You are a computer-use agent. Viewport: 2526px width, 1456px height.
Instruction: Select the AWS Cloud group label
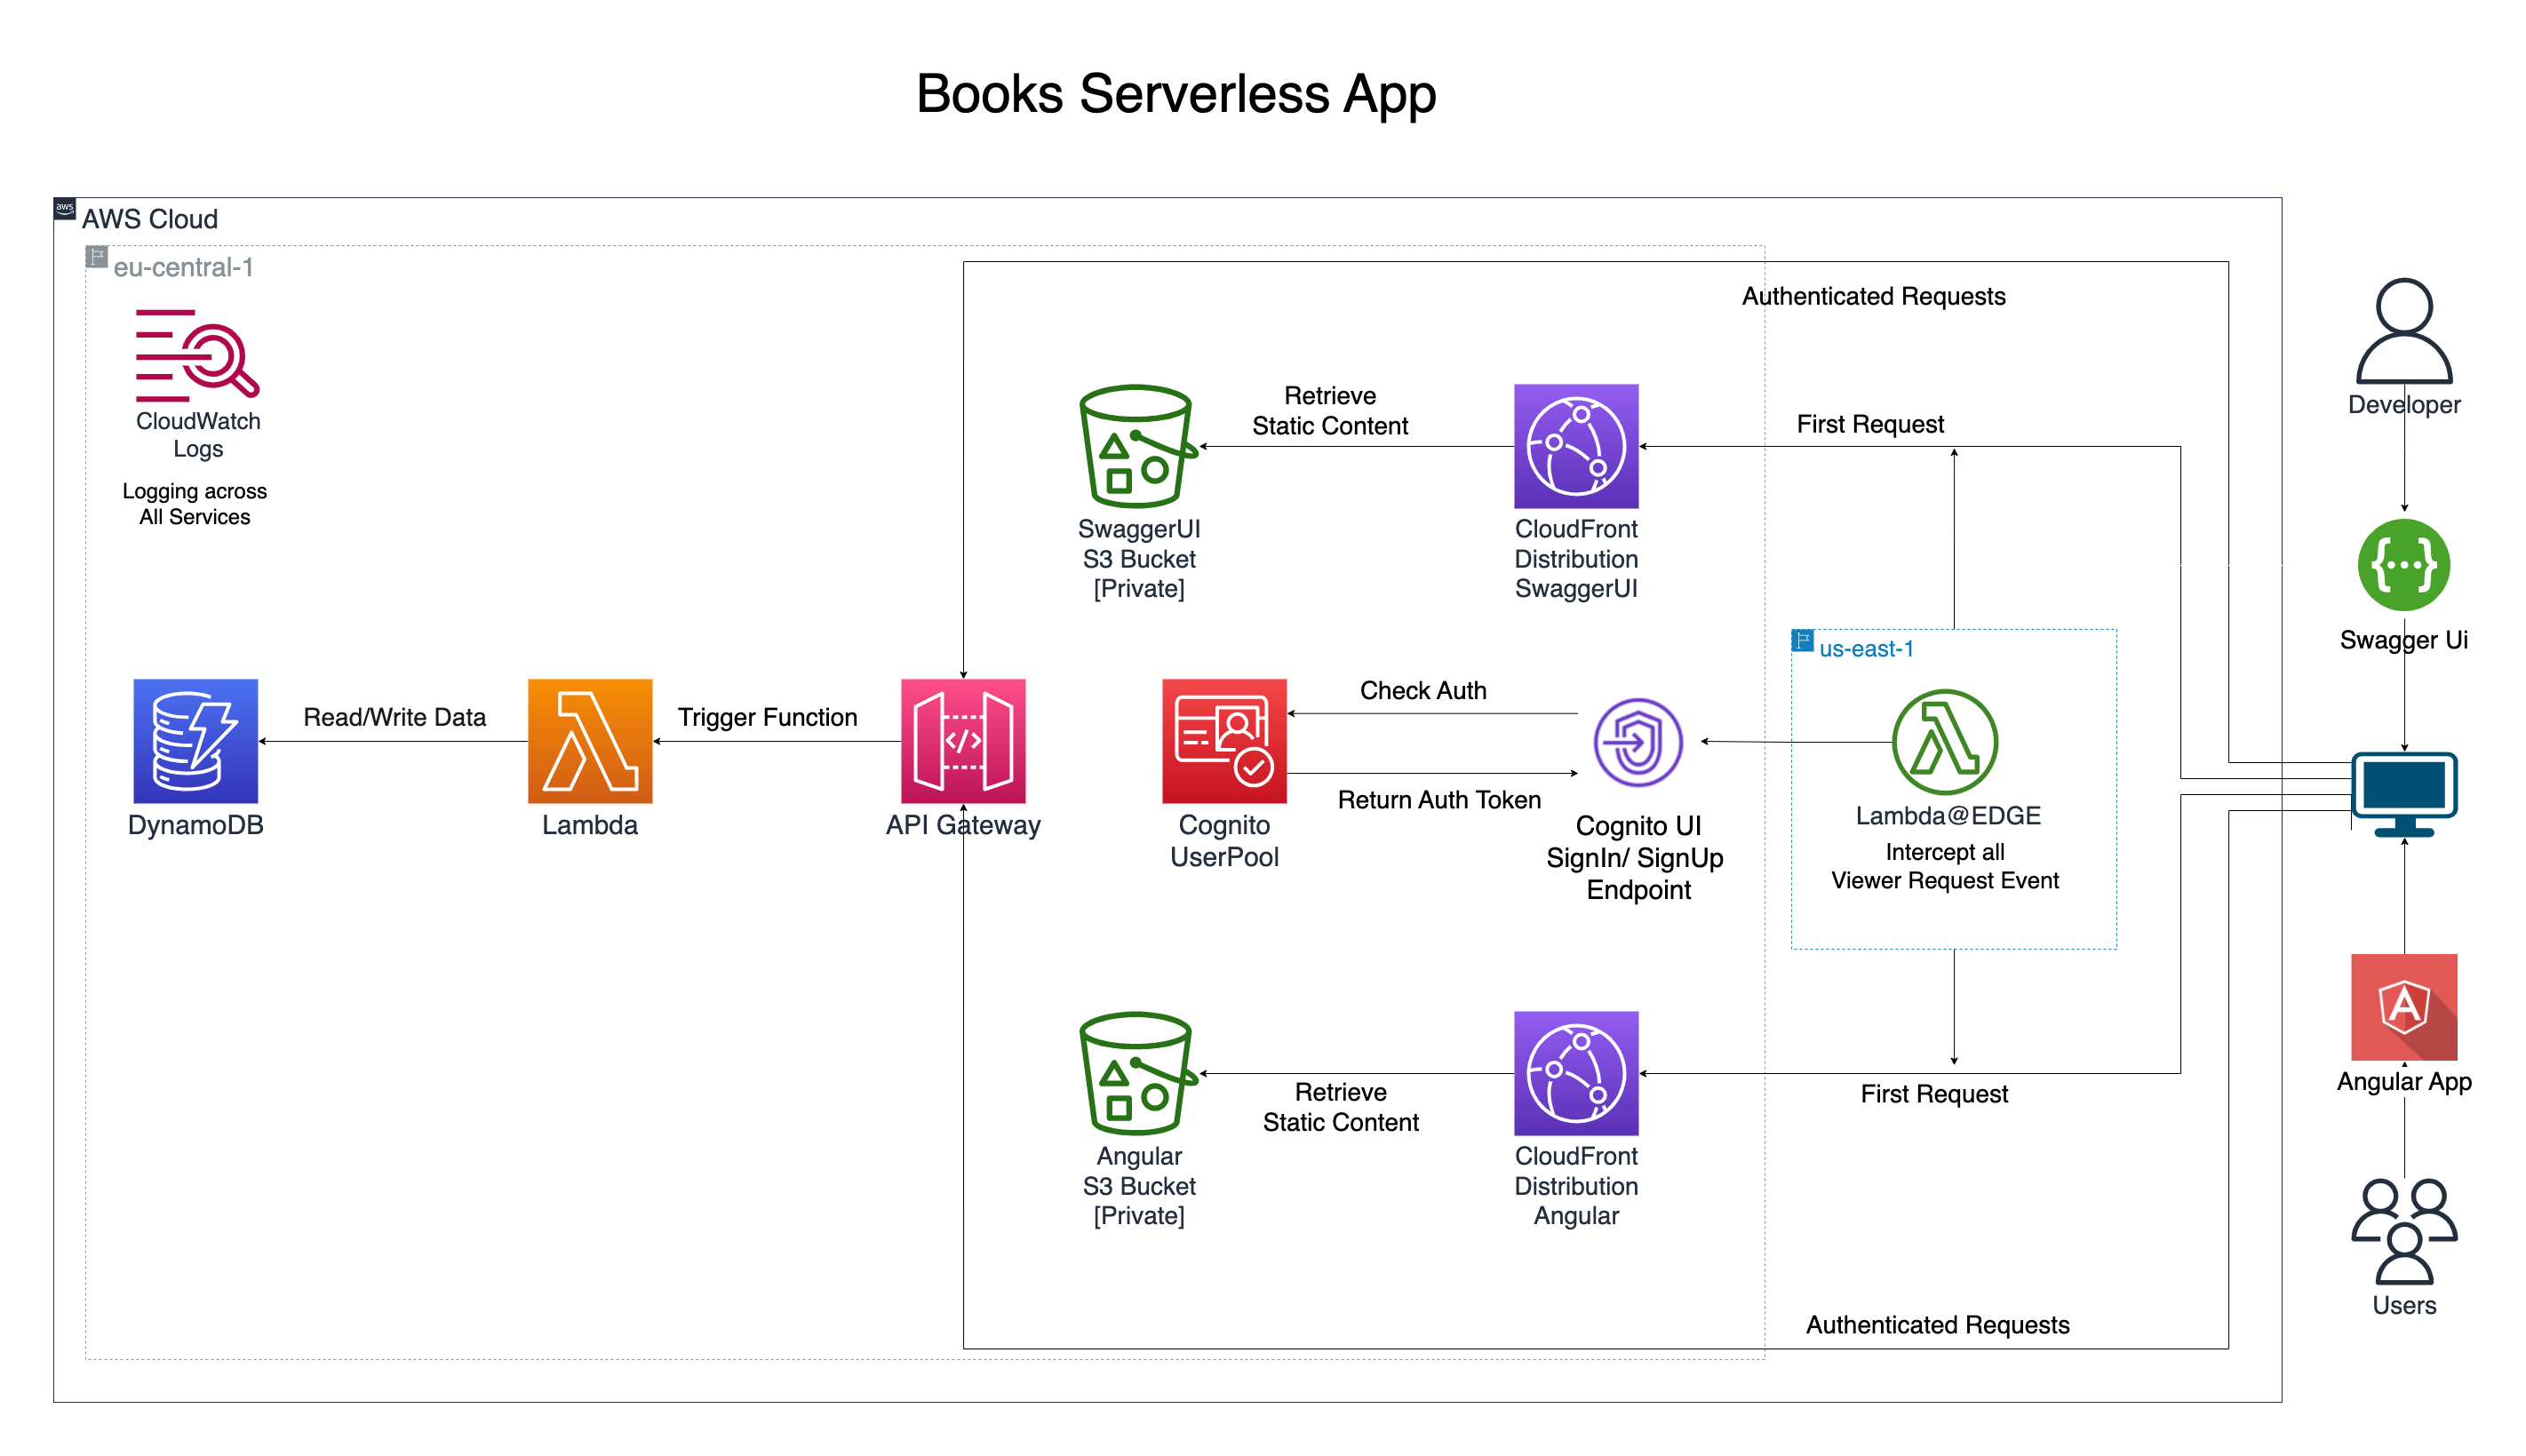point(149,219)
